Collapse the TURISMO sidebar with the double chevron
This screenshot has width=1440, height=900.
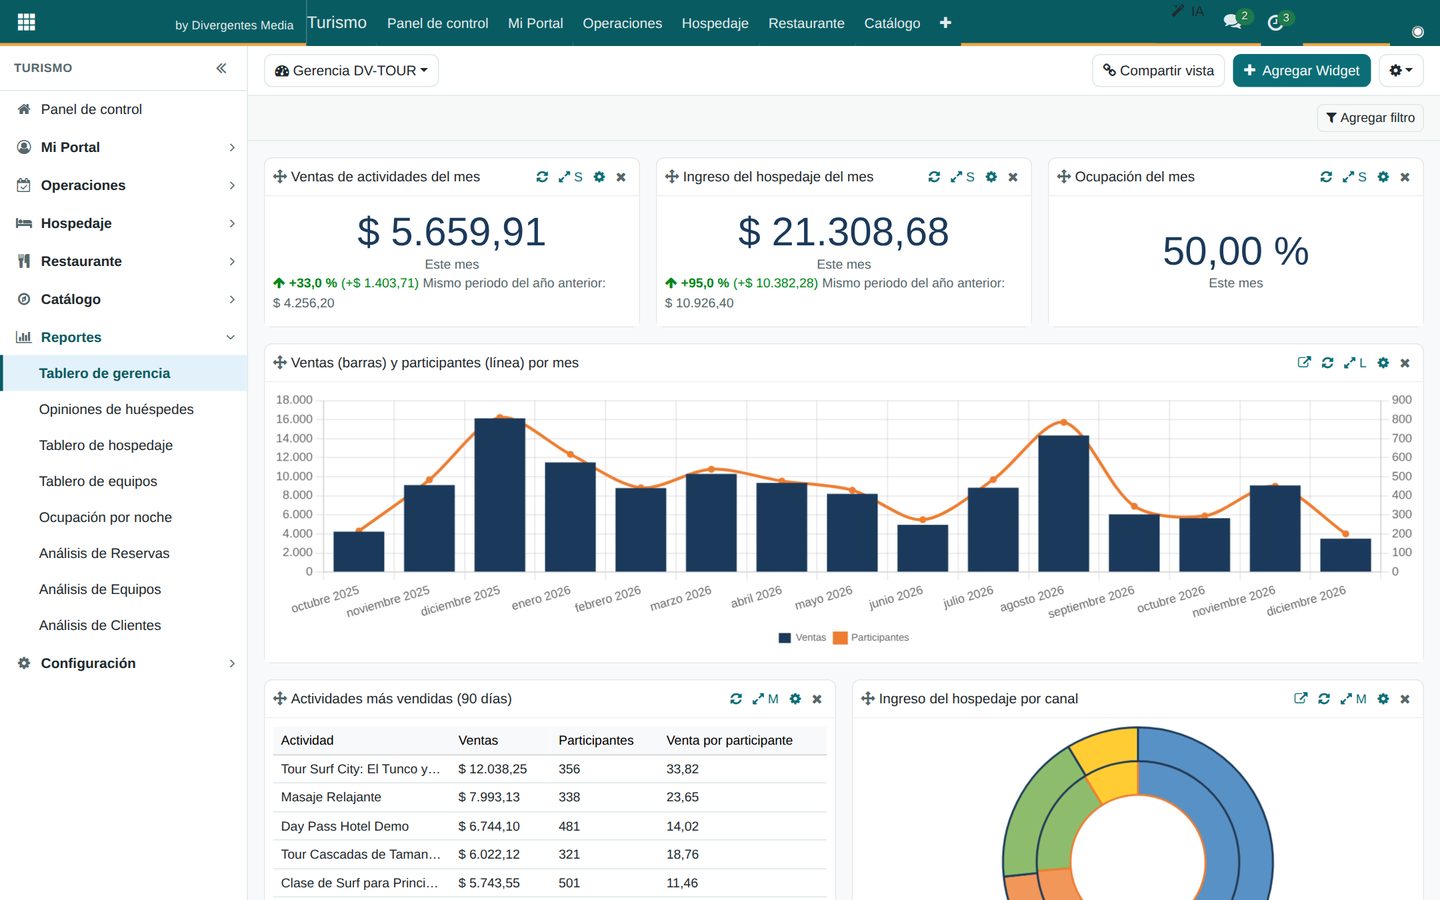(221, 68)
